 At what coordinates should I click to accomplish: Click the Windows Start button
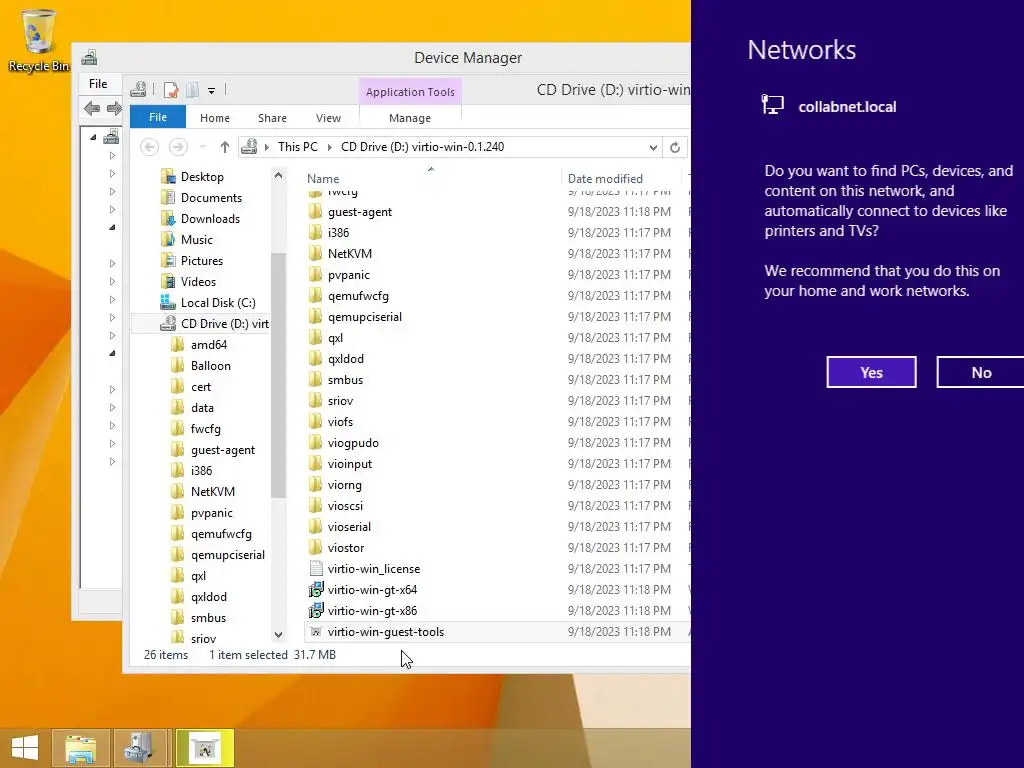click(x=25, y=748)
